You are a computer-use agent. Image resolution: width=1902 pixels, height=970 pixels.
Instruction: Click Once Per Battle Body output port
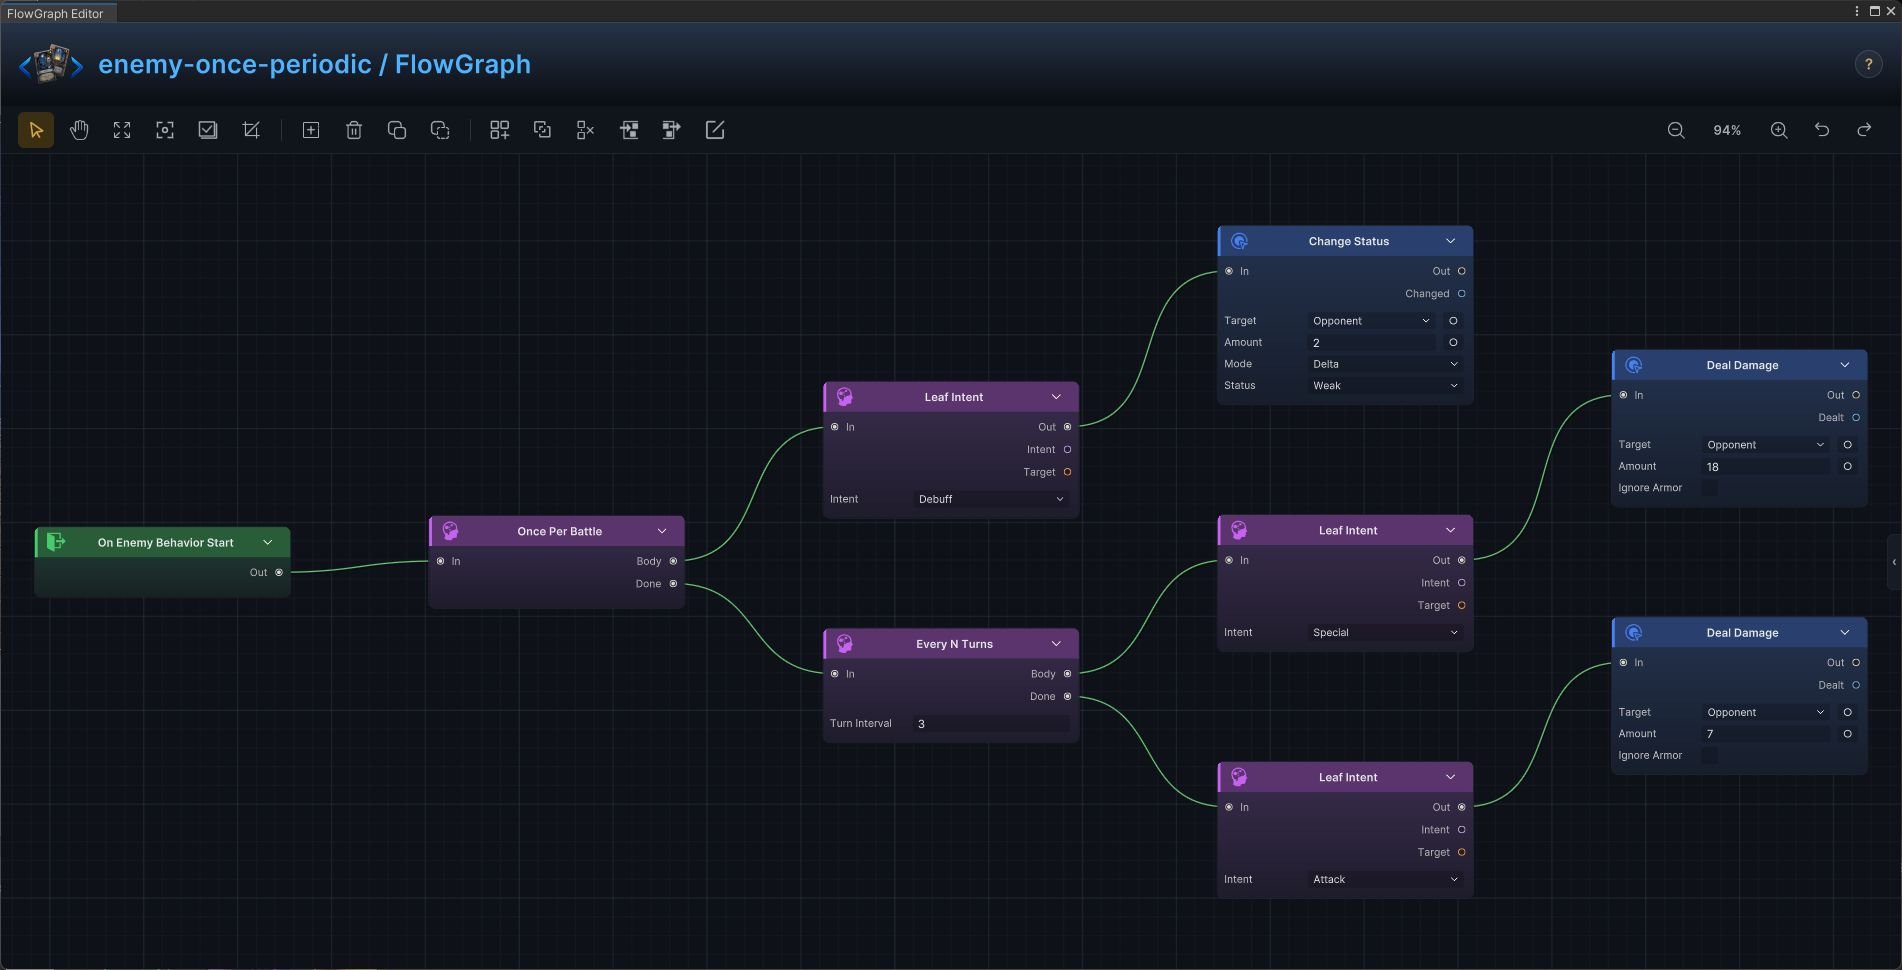coord(673,561)
